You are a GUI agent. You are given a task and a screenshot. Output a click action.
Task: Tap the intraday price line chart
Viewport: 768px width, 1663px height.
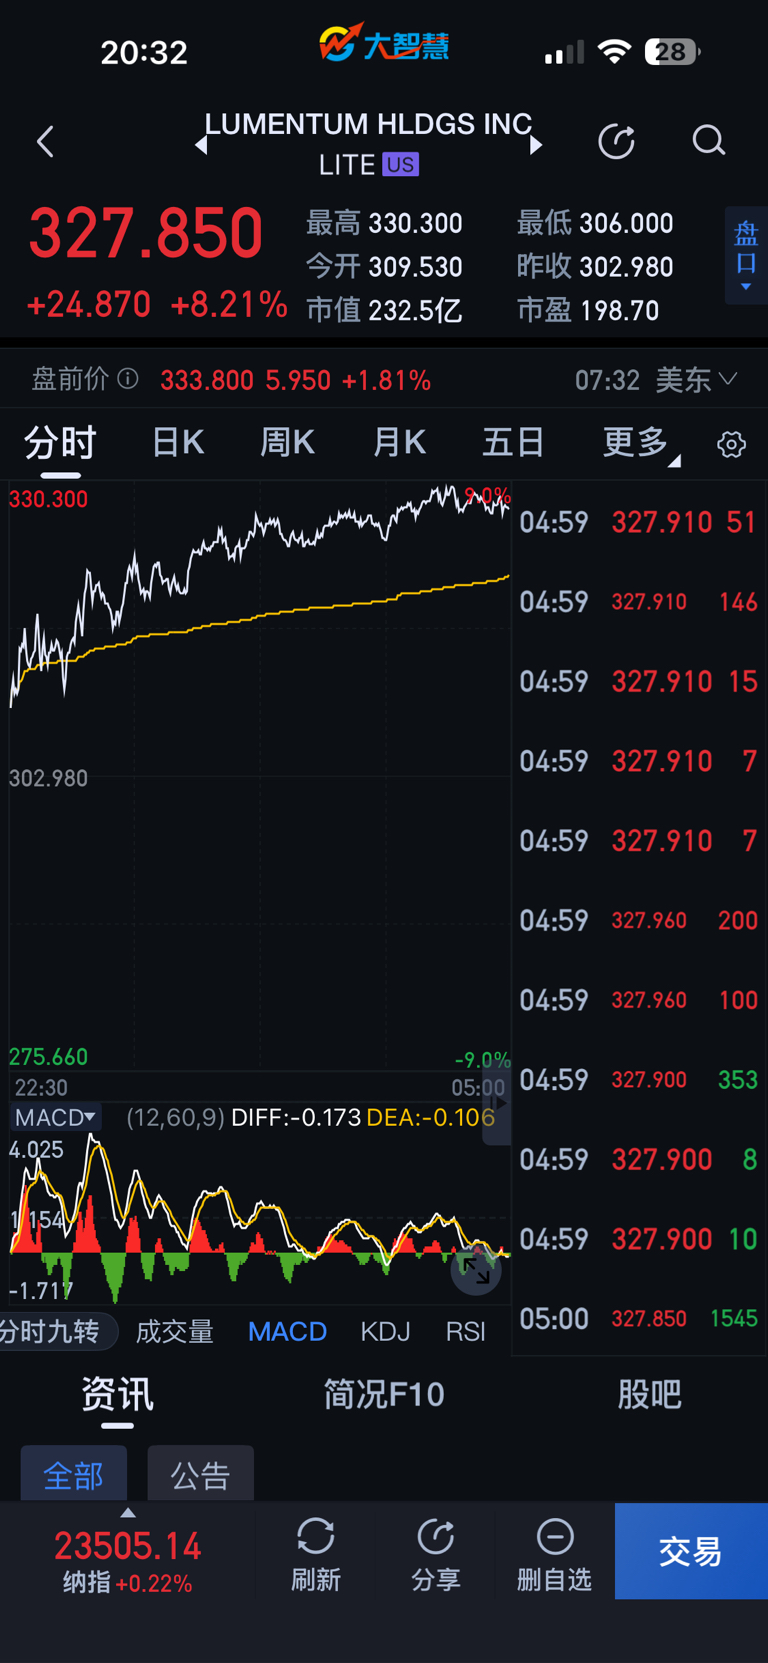[x=260, y=777]
